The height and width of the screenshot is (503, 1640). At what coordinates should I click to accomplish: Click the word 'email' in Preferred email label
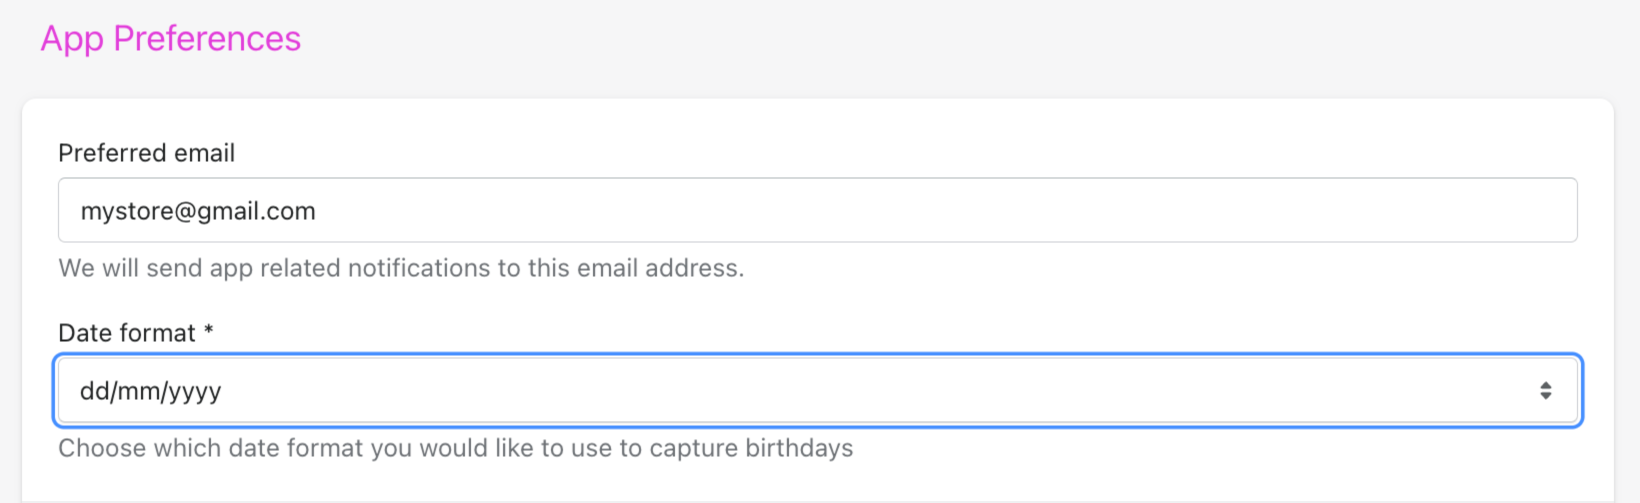[x=207, y=153]
